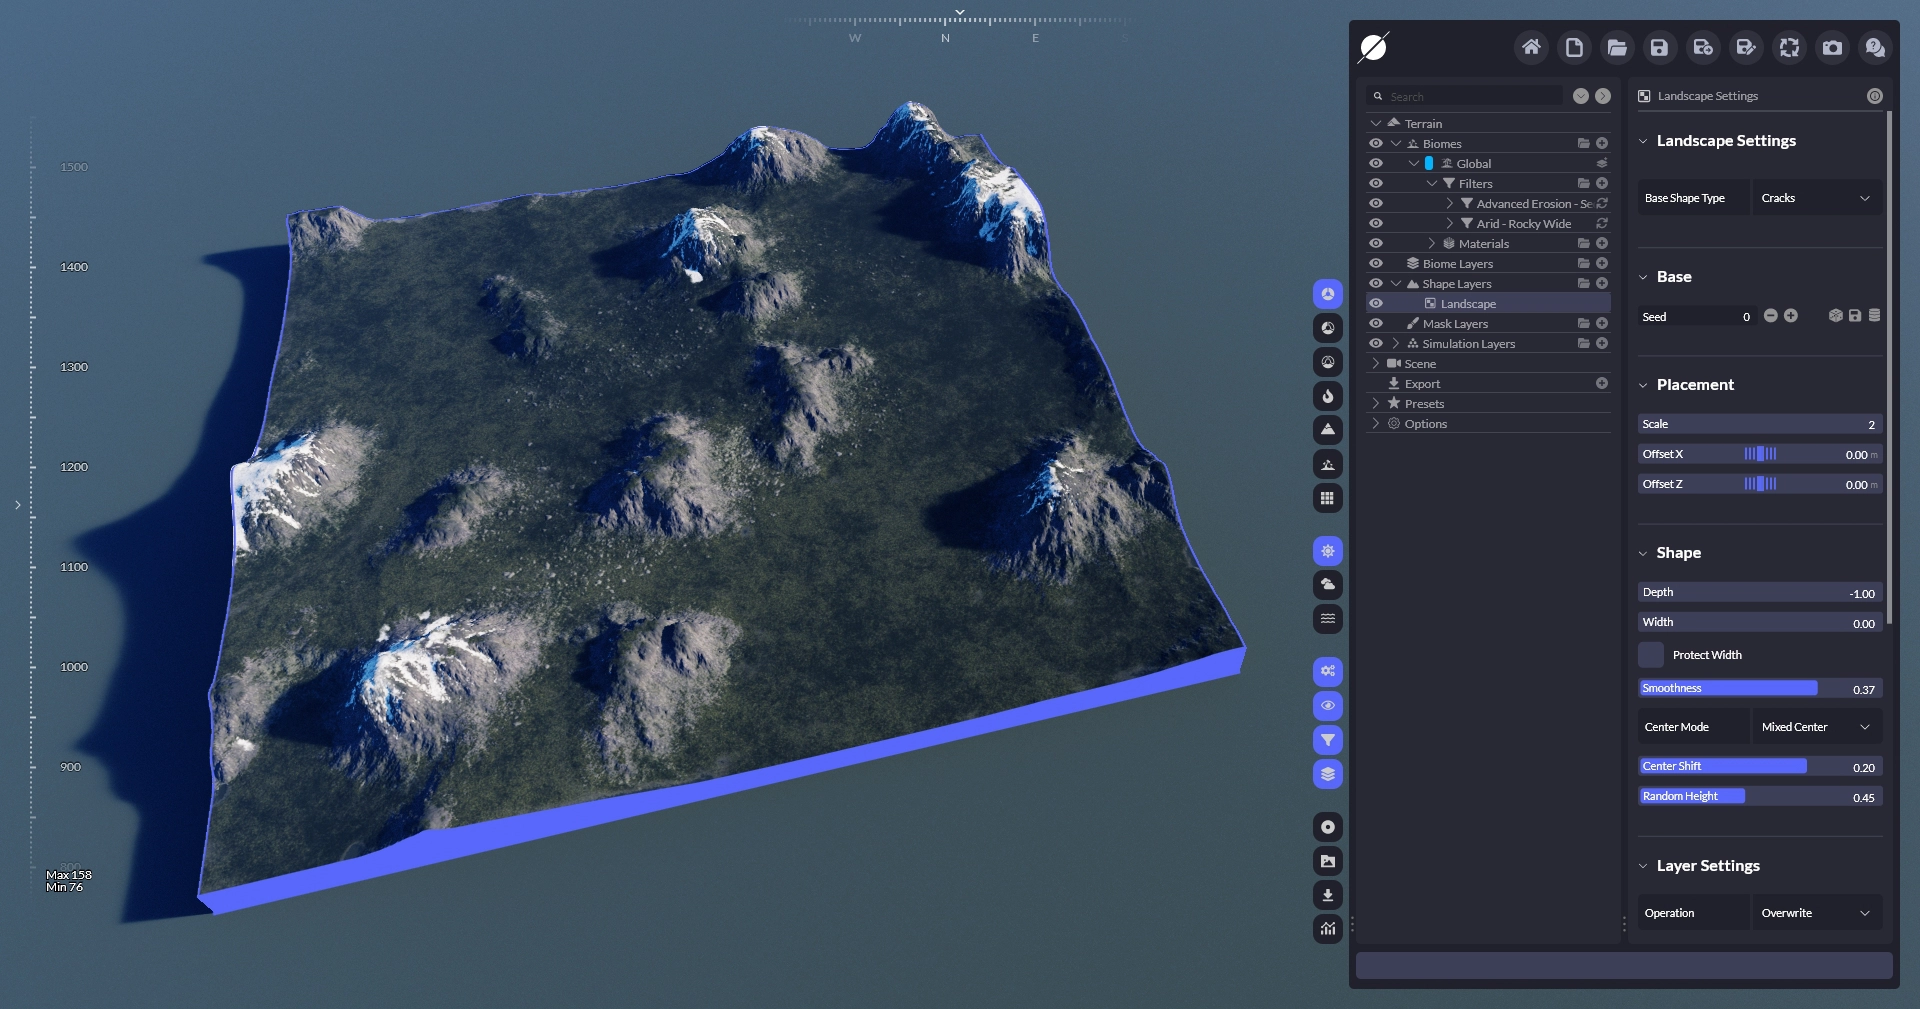Screen dimensions: 1920x1009
Task: Click the clouds icon in viewport sidebar
Action: (x=1327, y=584)
